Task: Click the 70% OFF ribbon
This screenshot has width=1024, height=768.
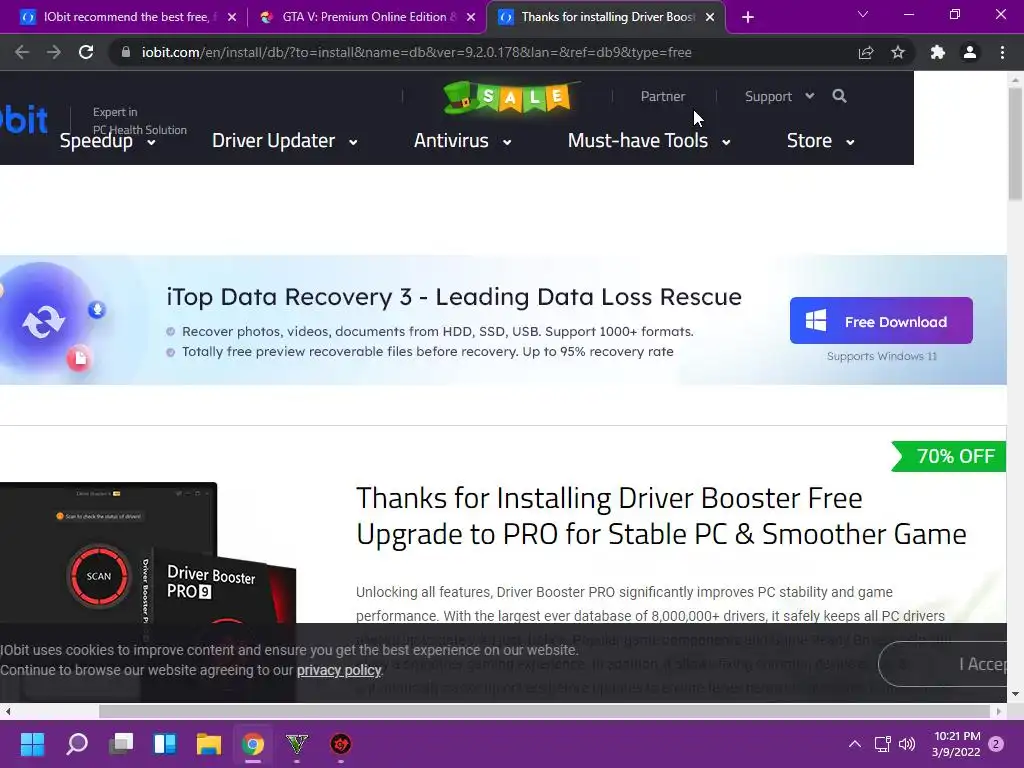Action: point(948,456)
